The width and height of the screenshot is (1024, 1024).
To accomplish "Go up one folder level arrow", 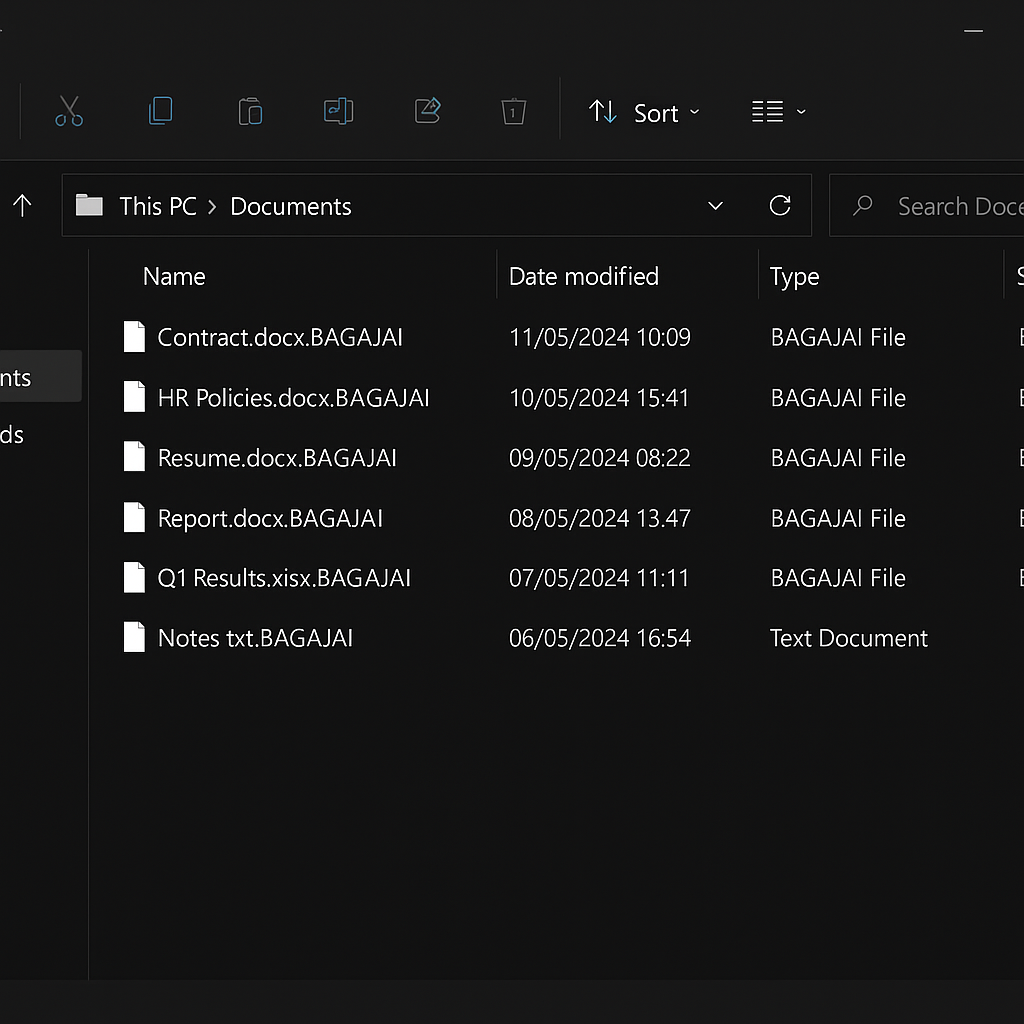I will click(x=22, y=206).
